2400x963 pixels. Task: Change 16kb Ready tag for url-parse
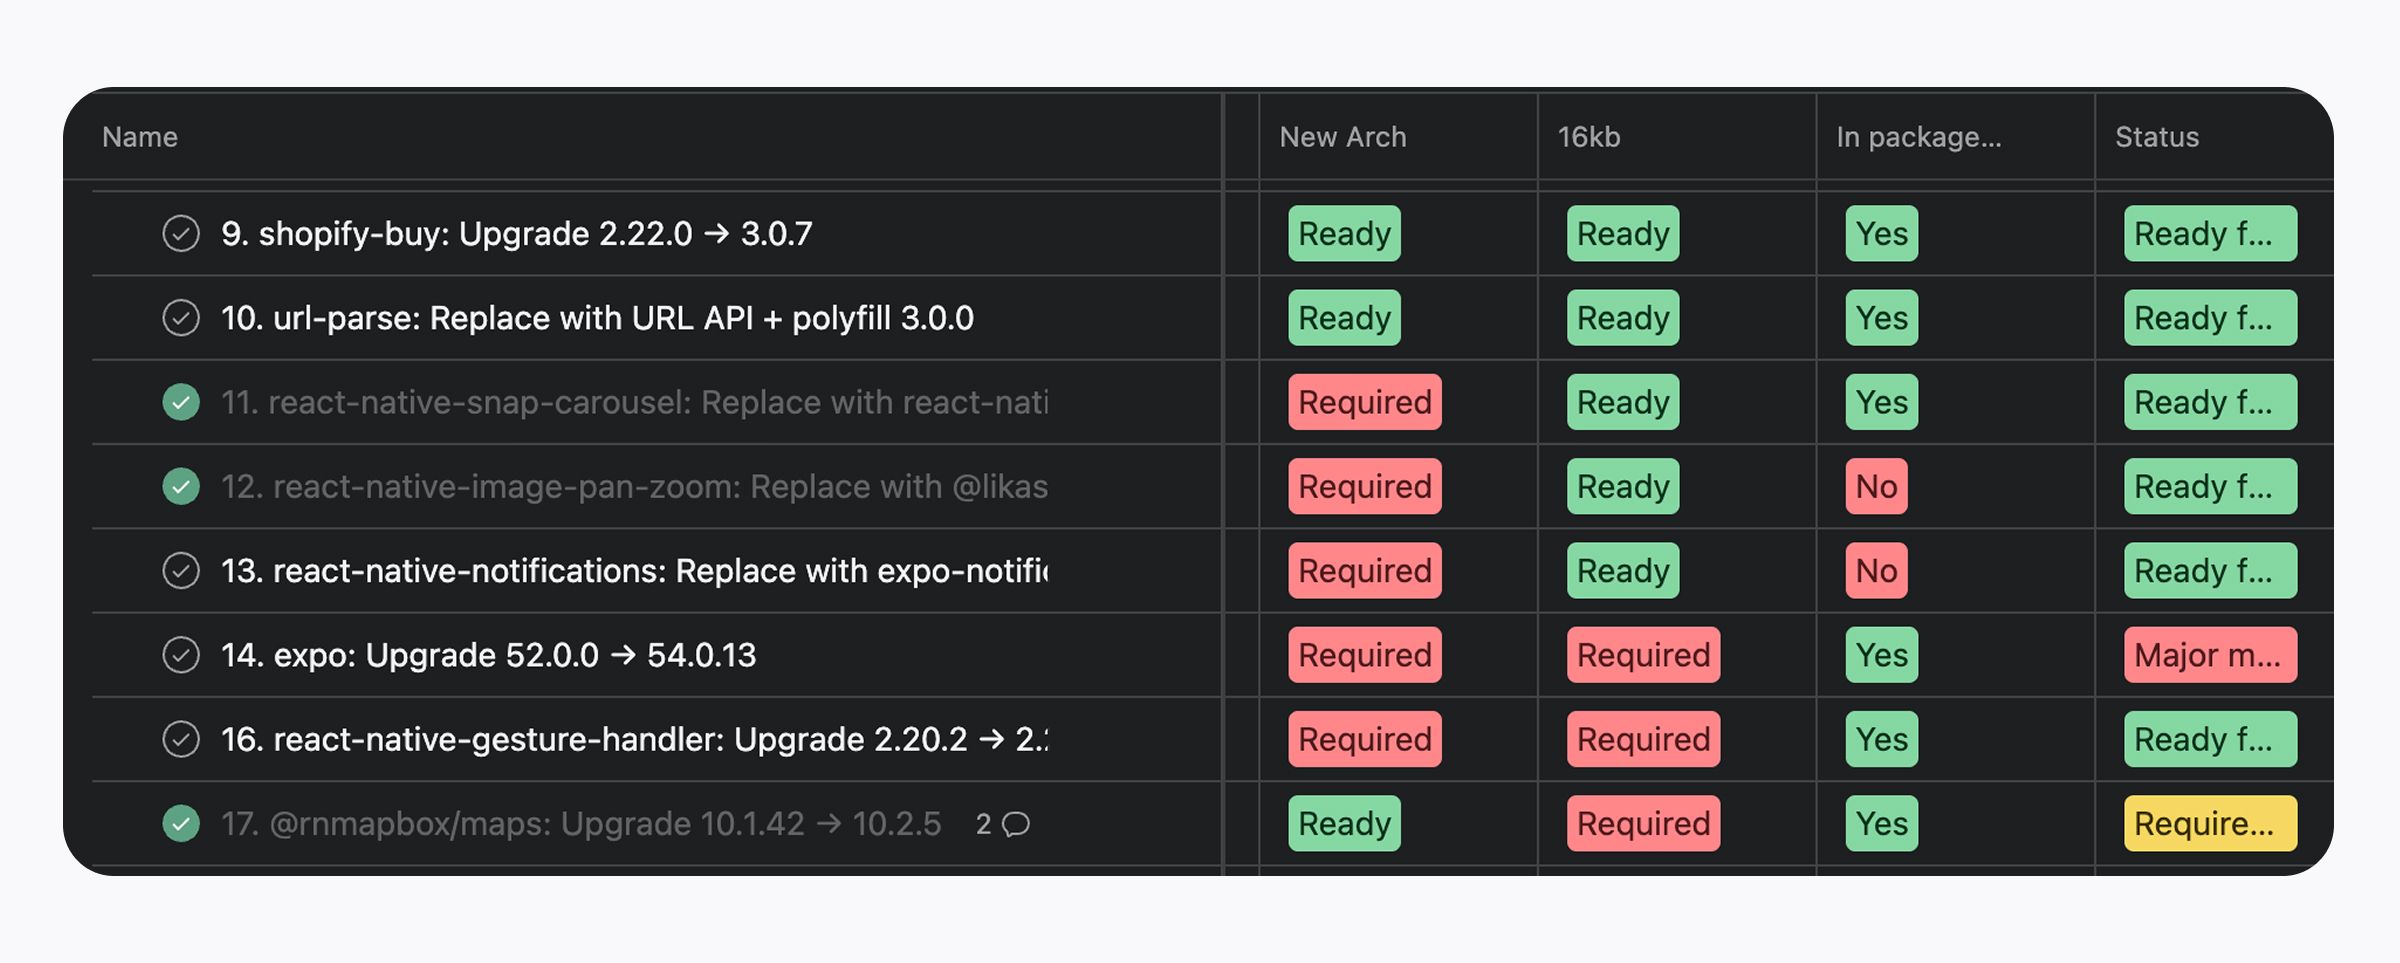tap(1623, 318)
